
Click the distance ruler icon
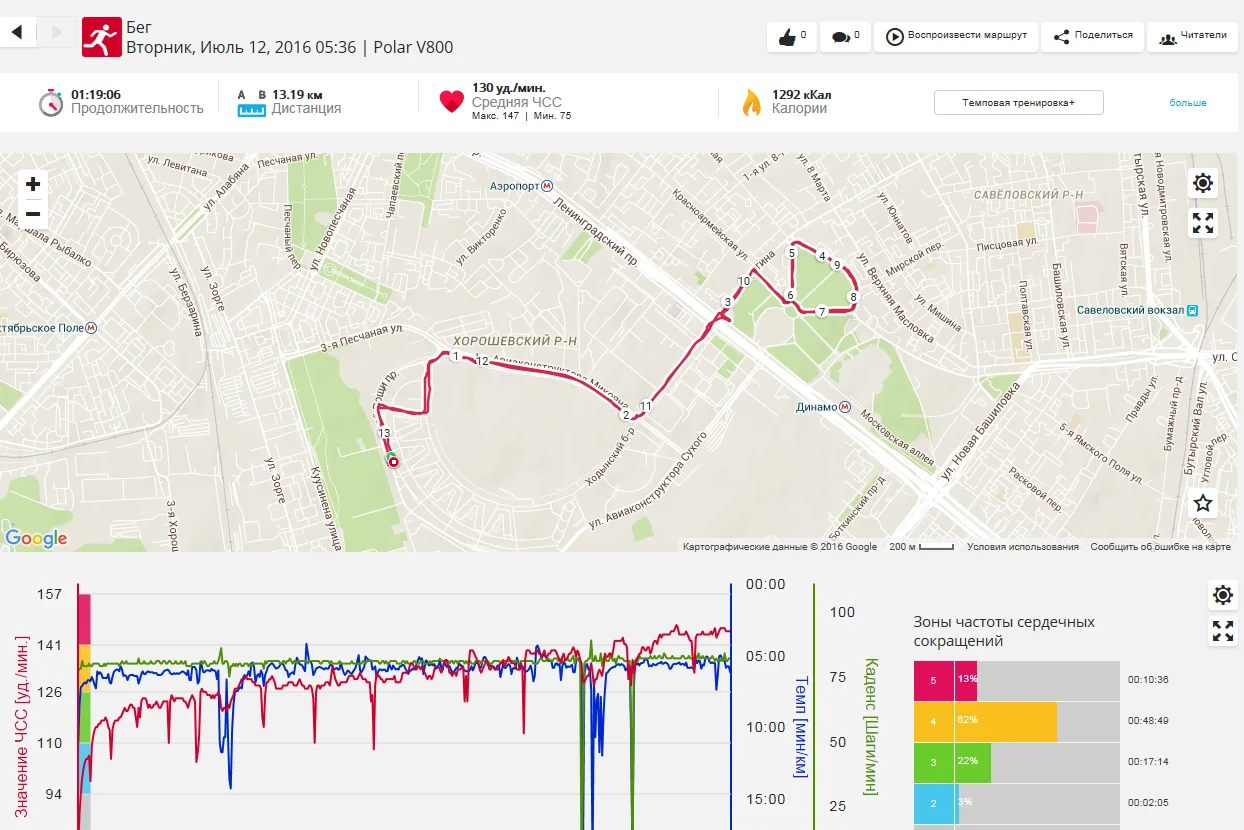coord(252,103)
